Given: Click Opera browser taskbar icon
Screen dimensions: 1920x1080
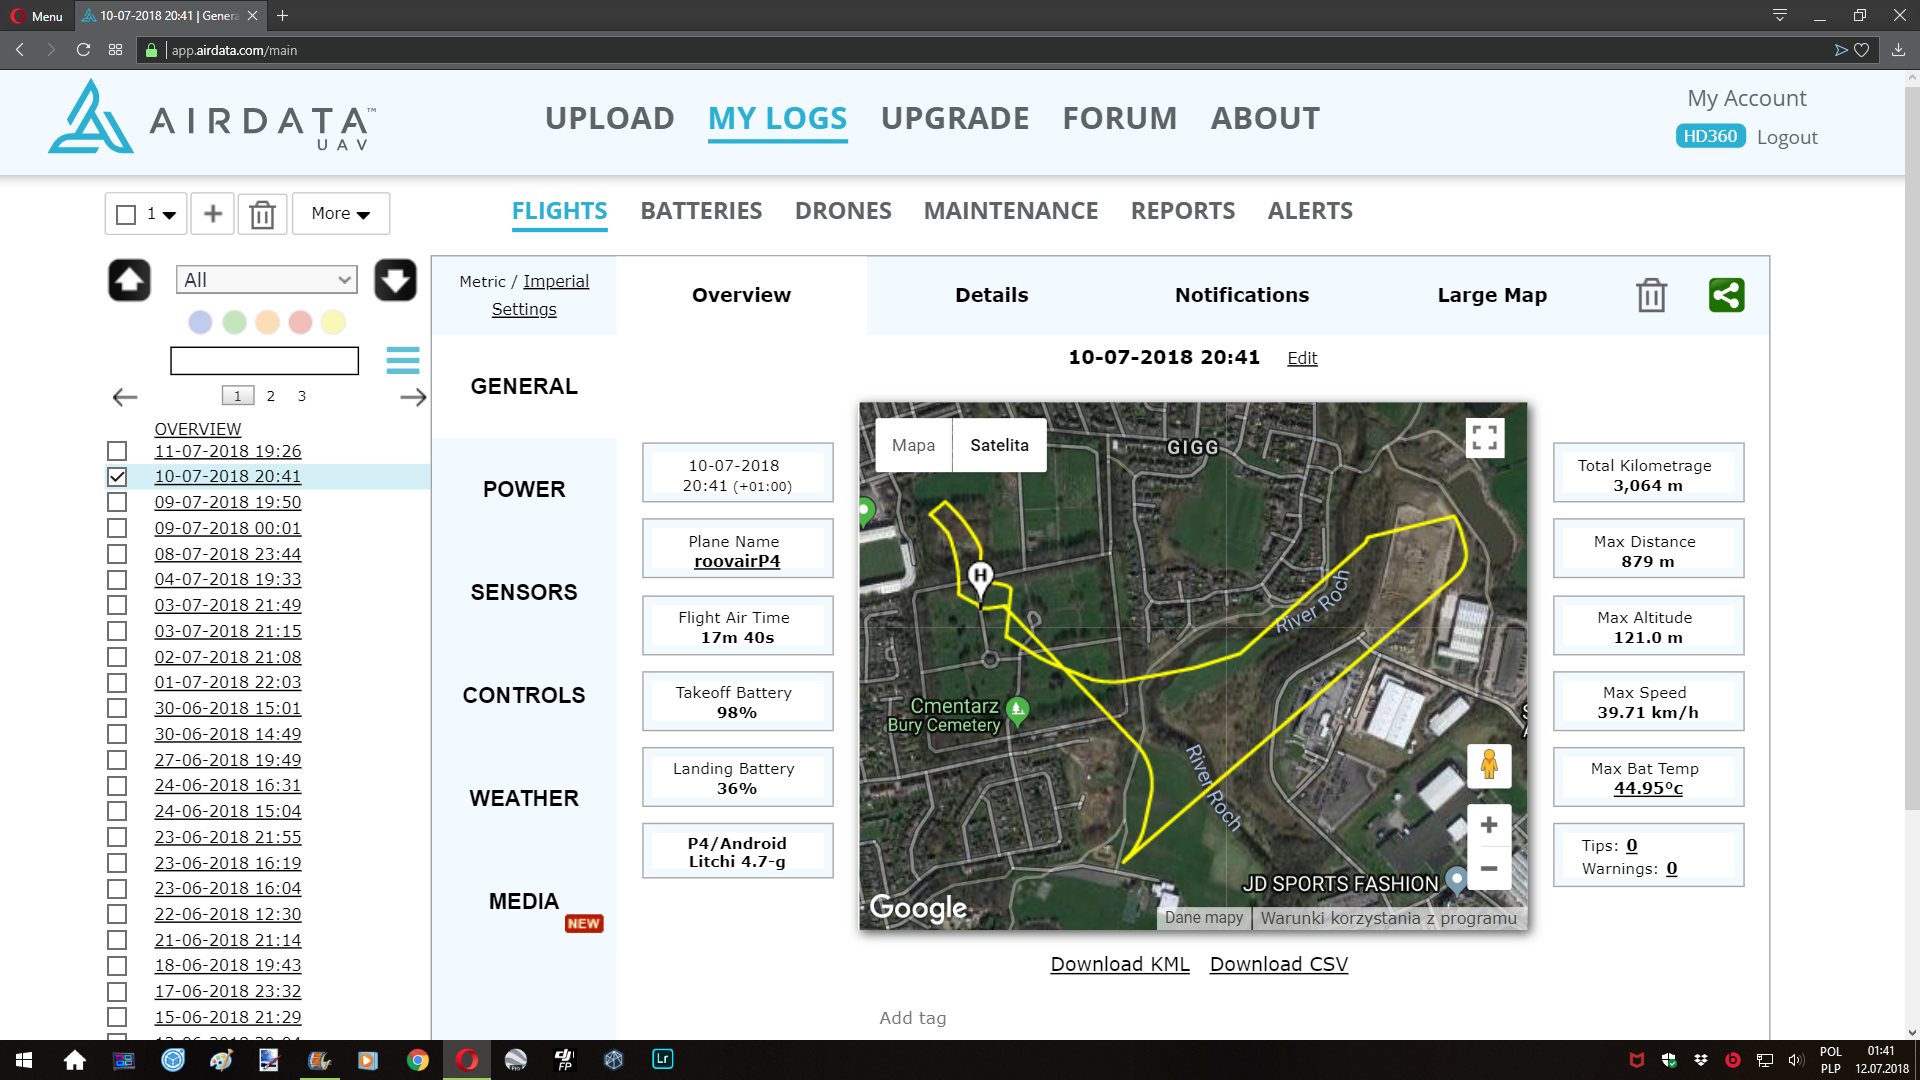Looking at the screenshot, I should click(467, 1060).
